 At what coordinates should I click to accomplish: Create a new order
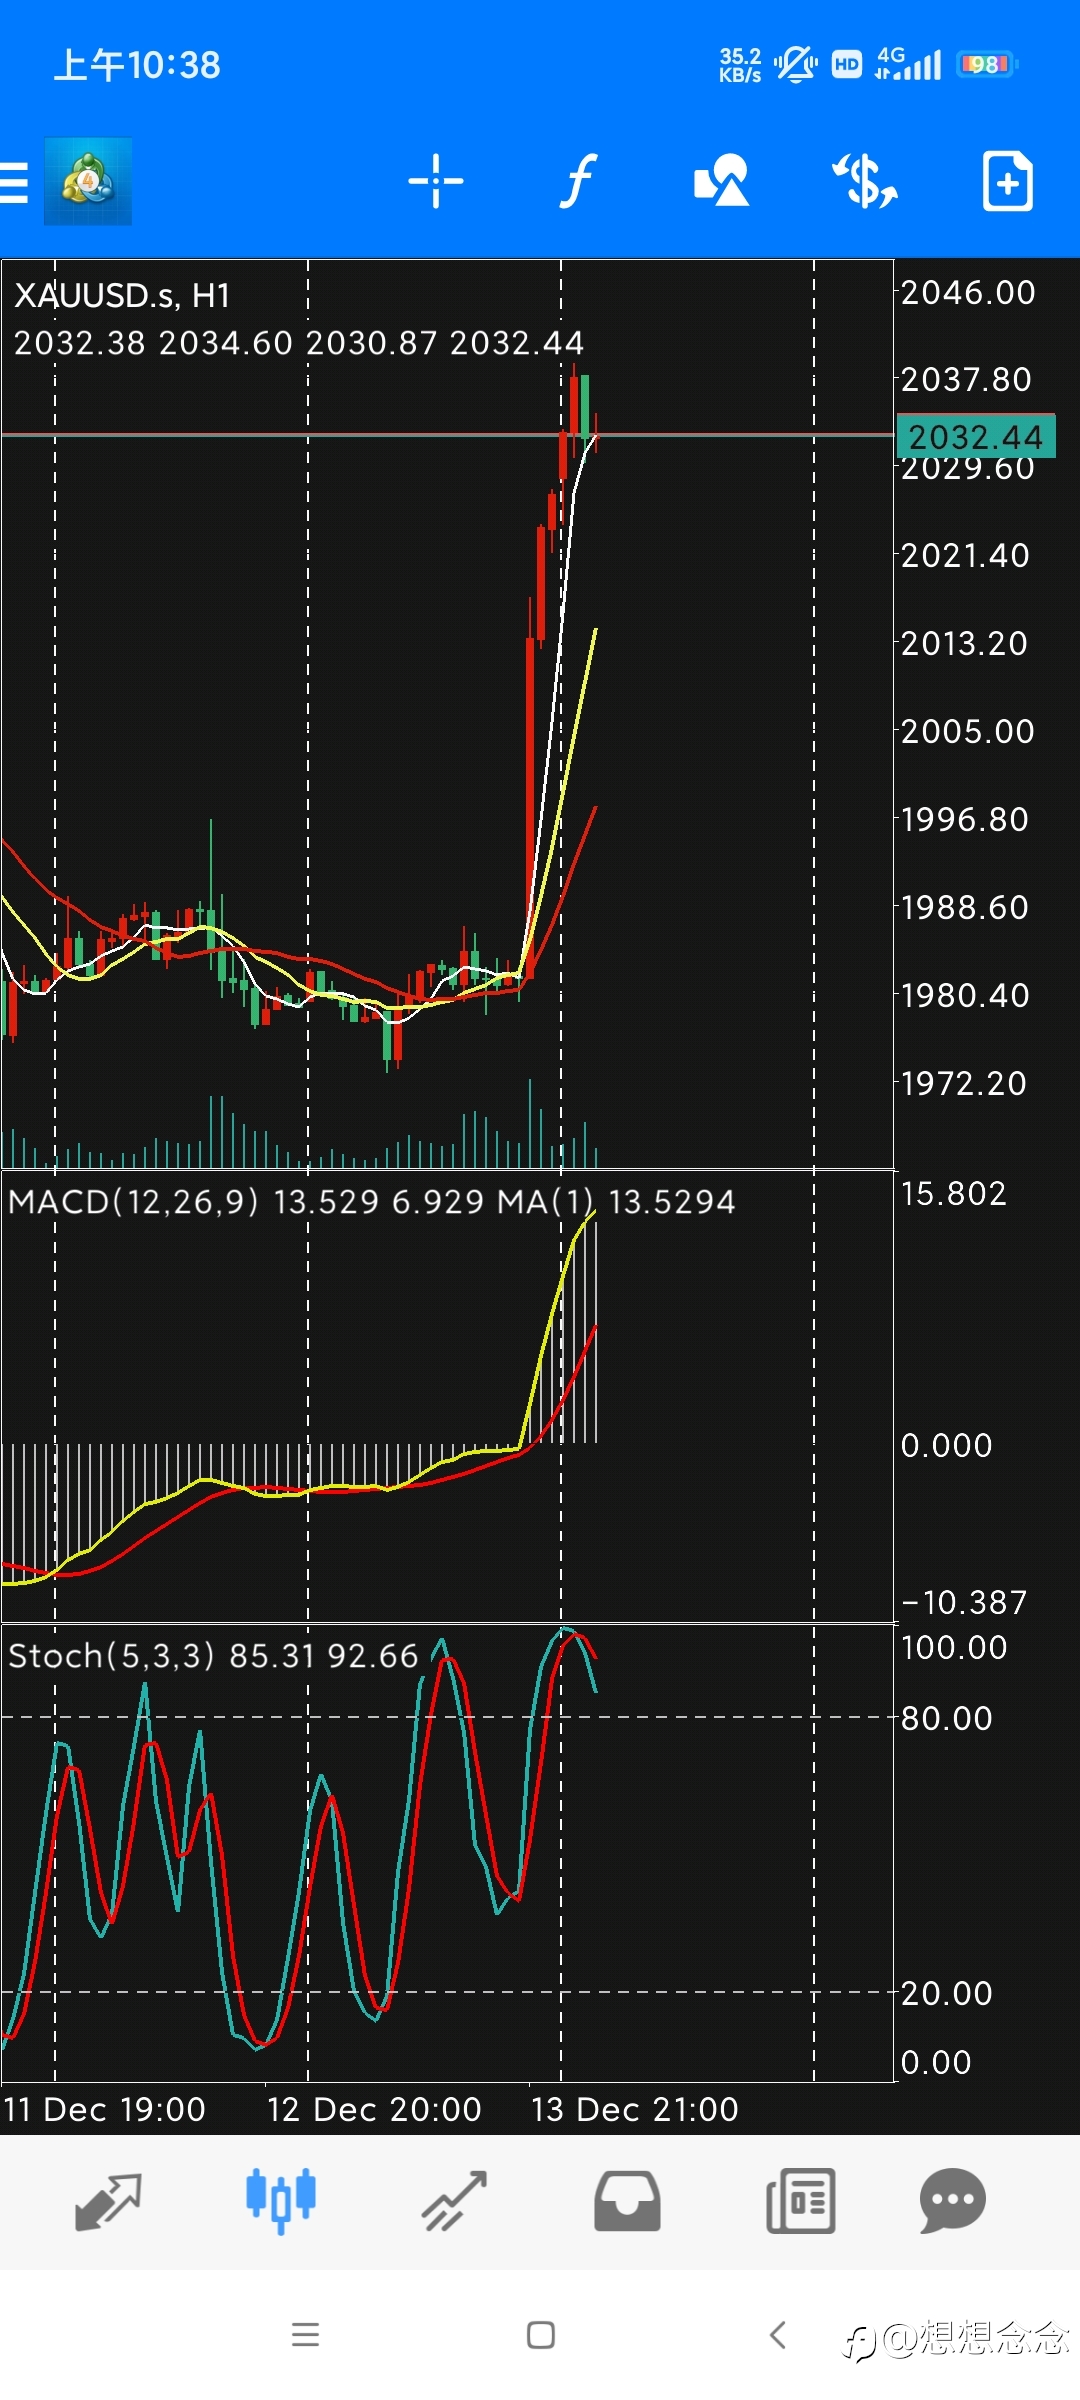coord(1007,181)
